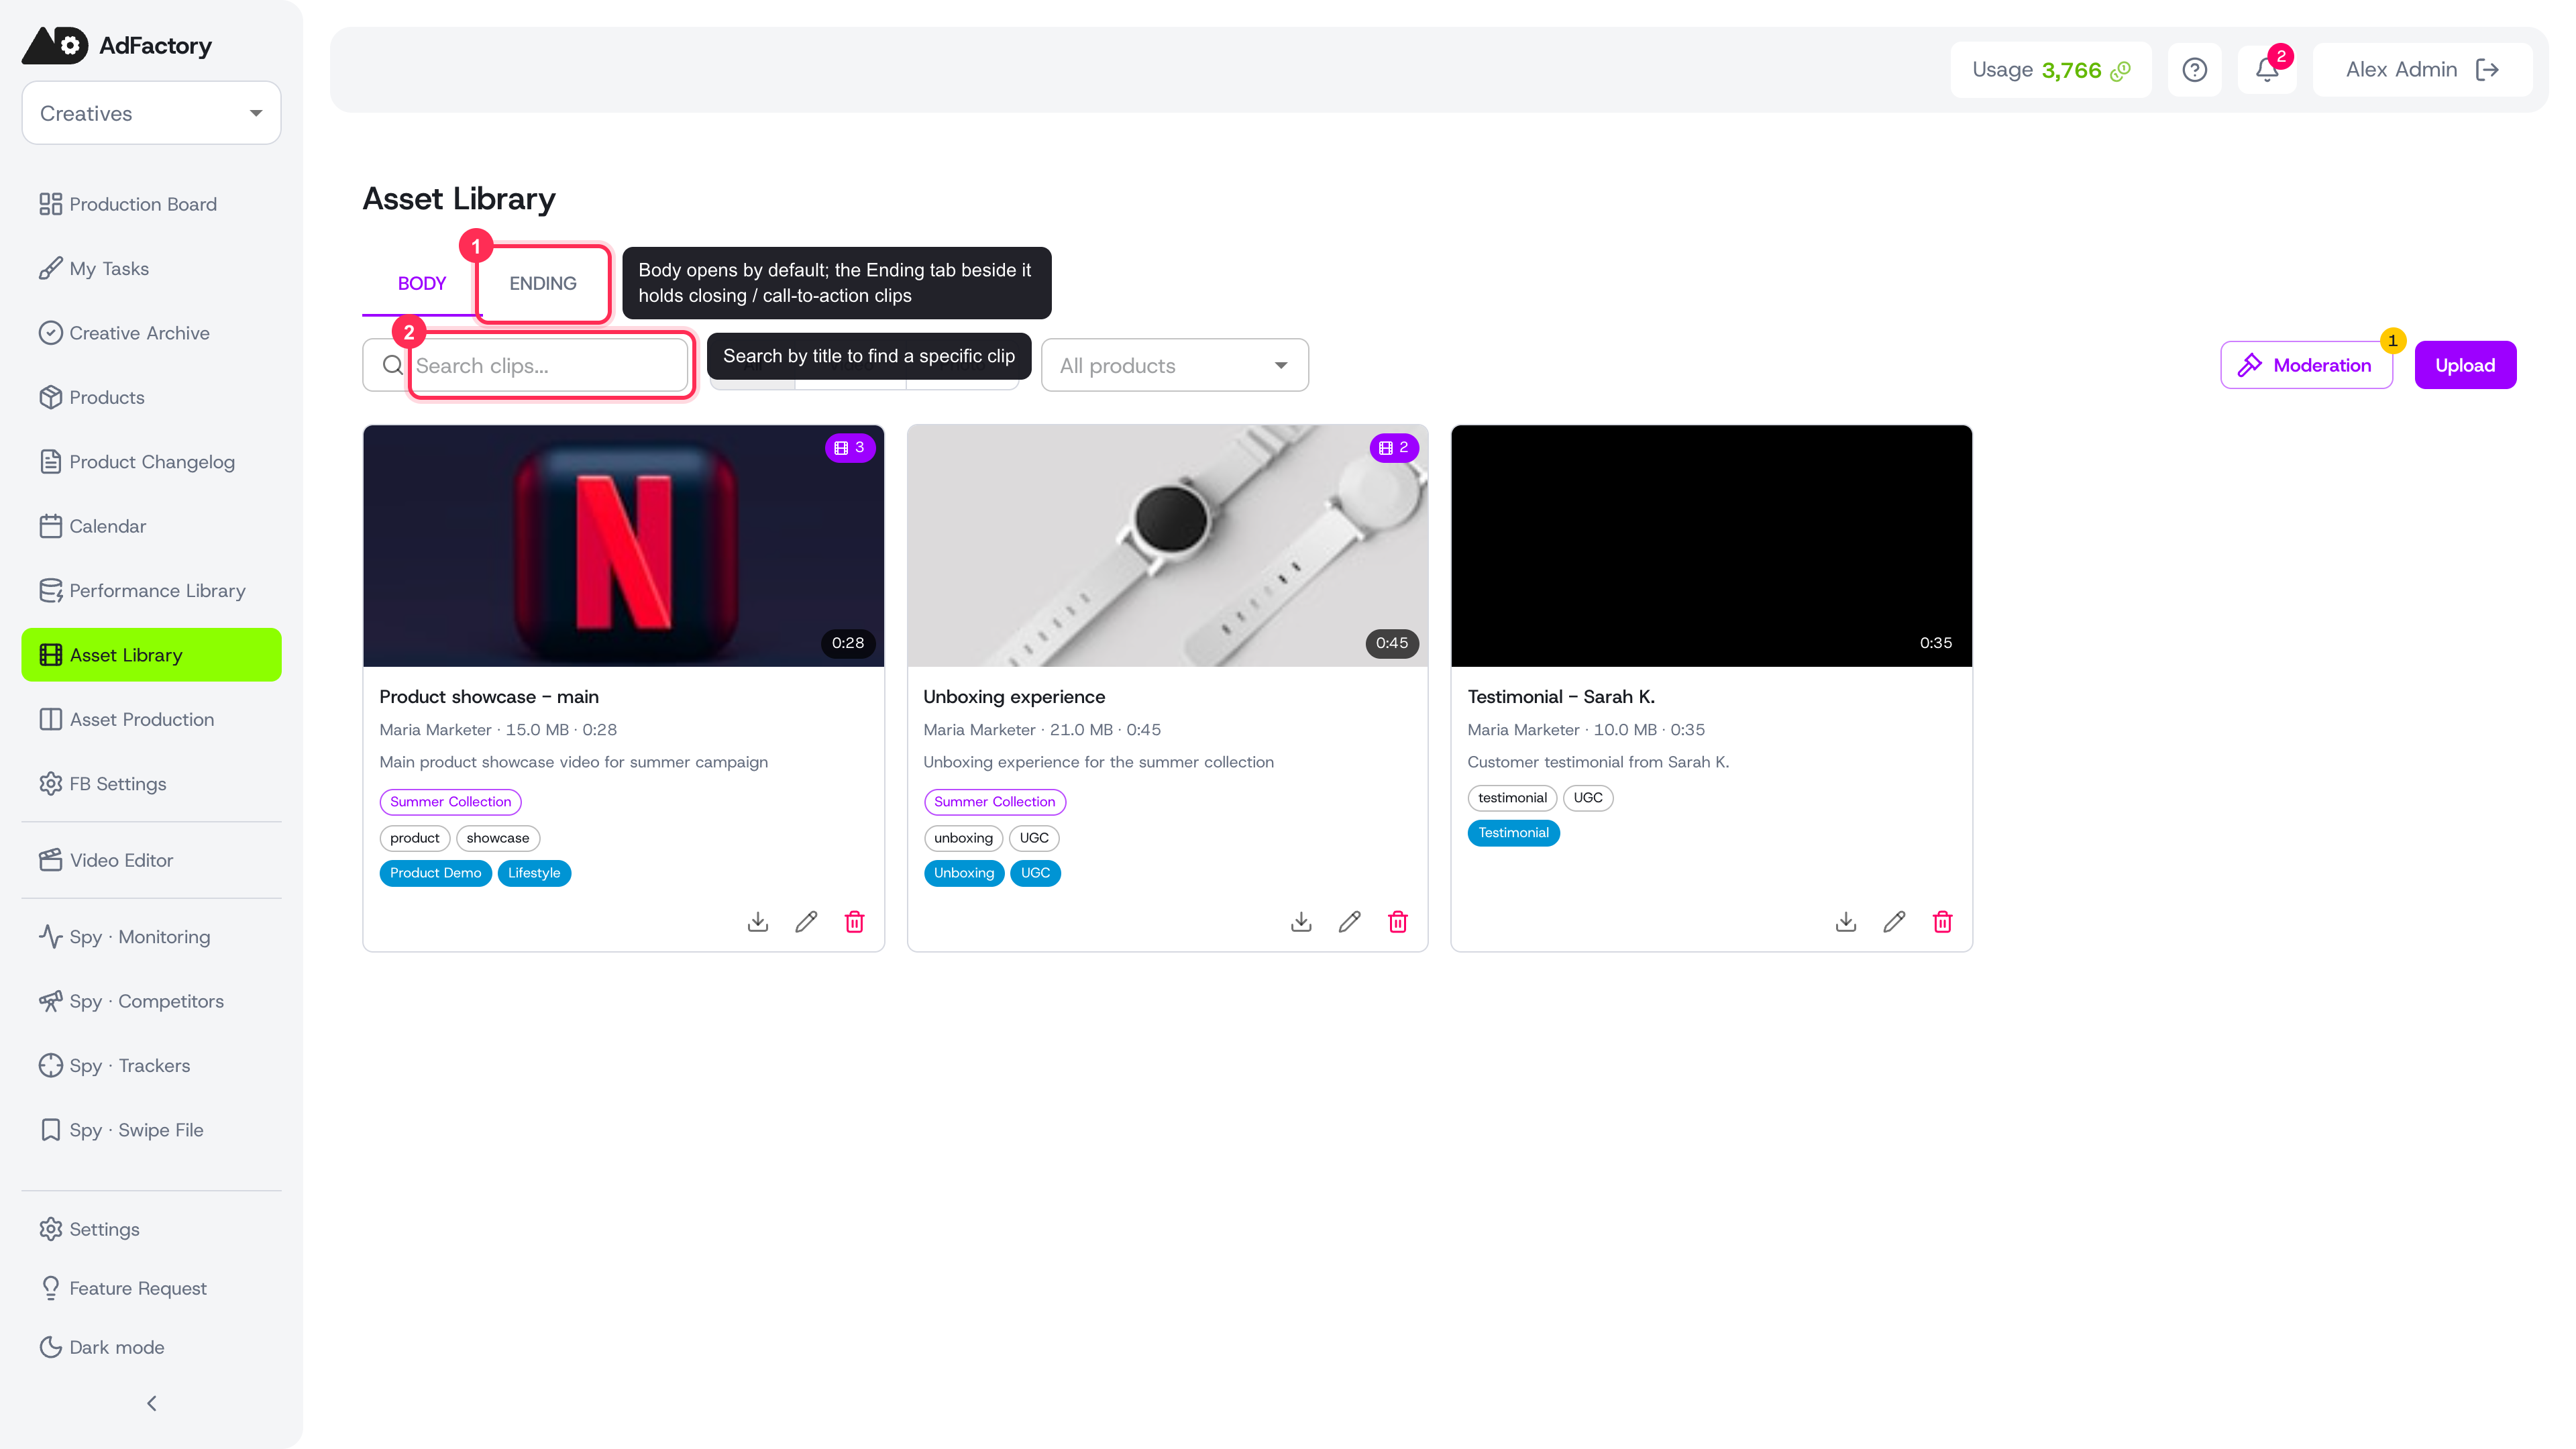Viewport: 2576px width, 1449px height.
Task: Click the lowercase testimonial tag
Action: click(1512, 798)
